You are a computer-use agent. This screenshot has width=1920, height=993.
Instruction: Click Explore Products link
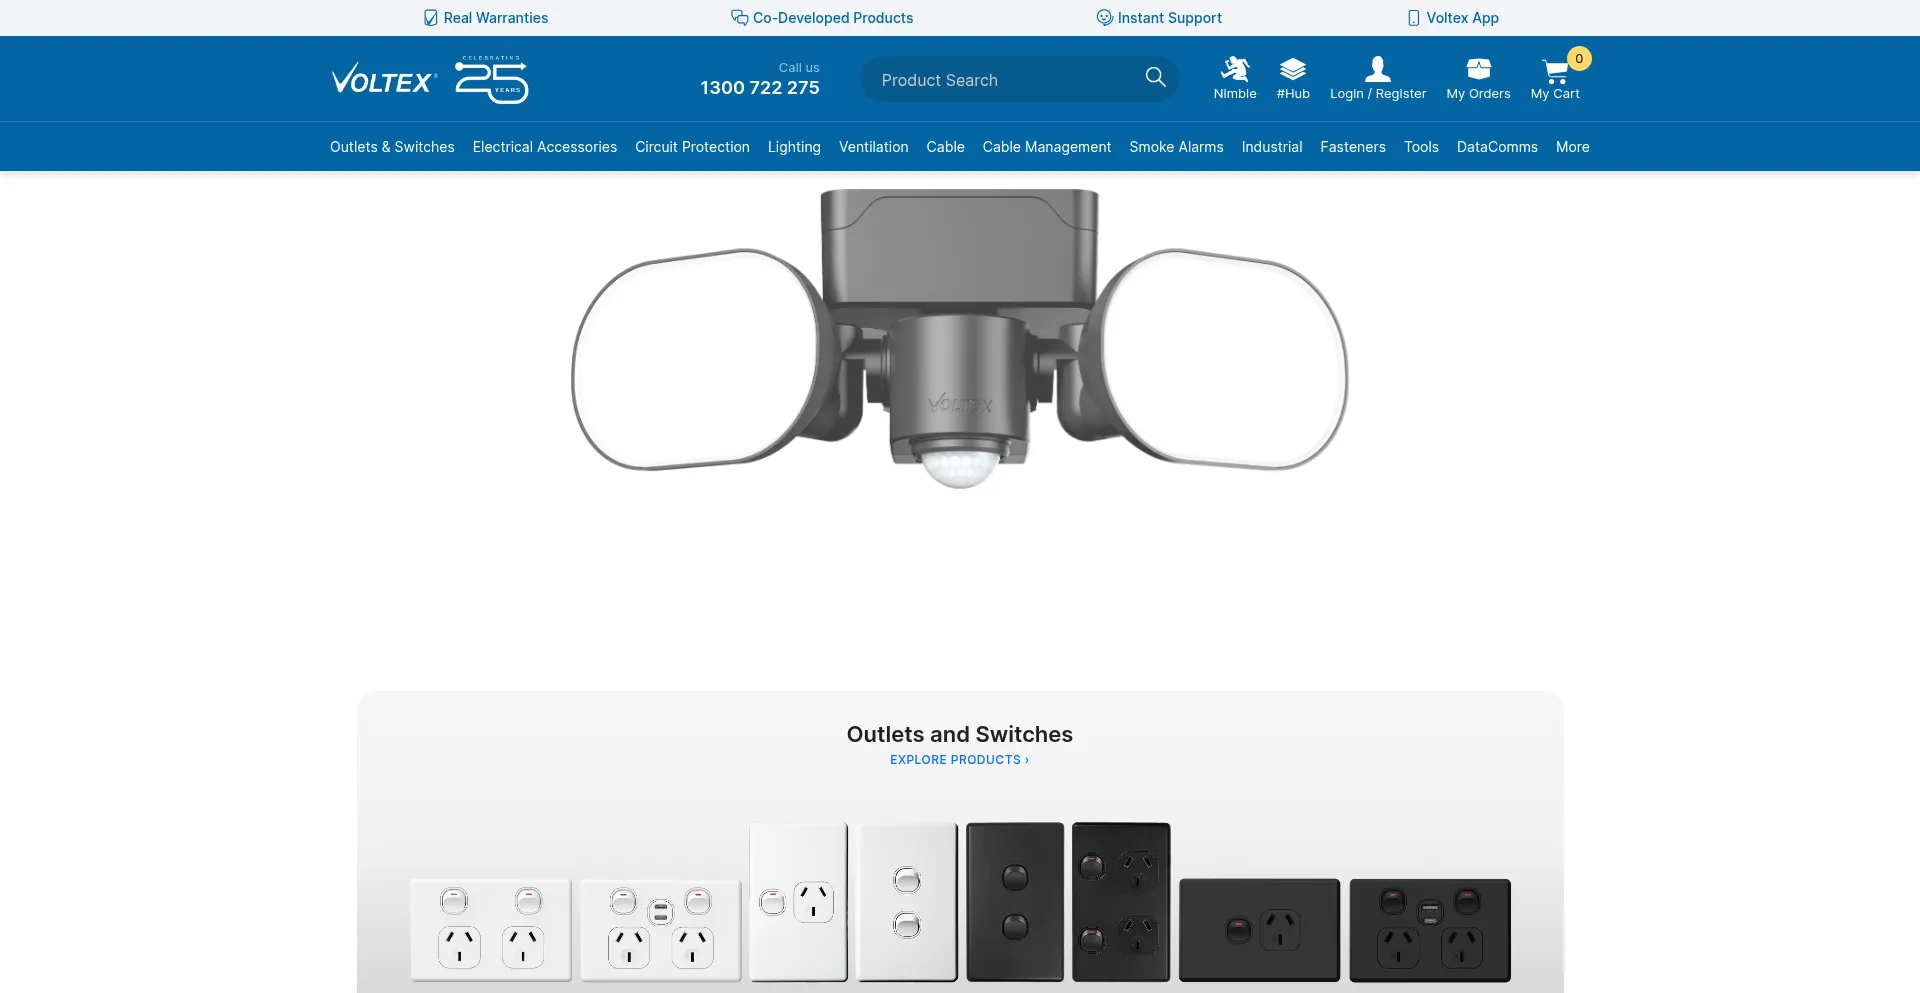[x=959, y=760]
